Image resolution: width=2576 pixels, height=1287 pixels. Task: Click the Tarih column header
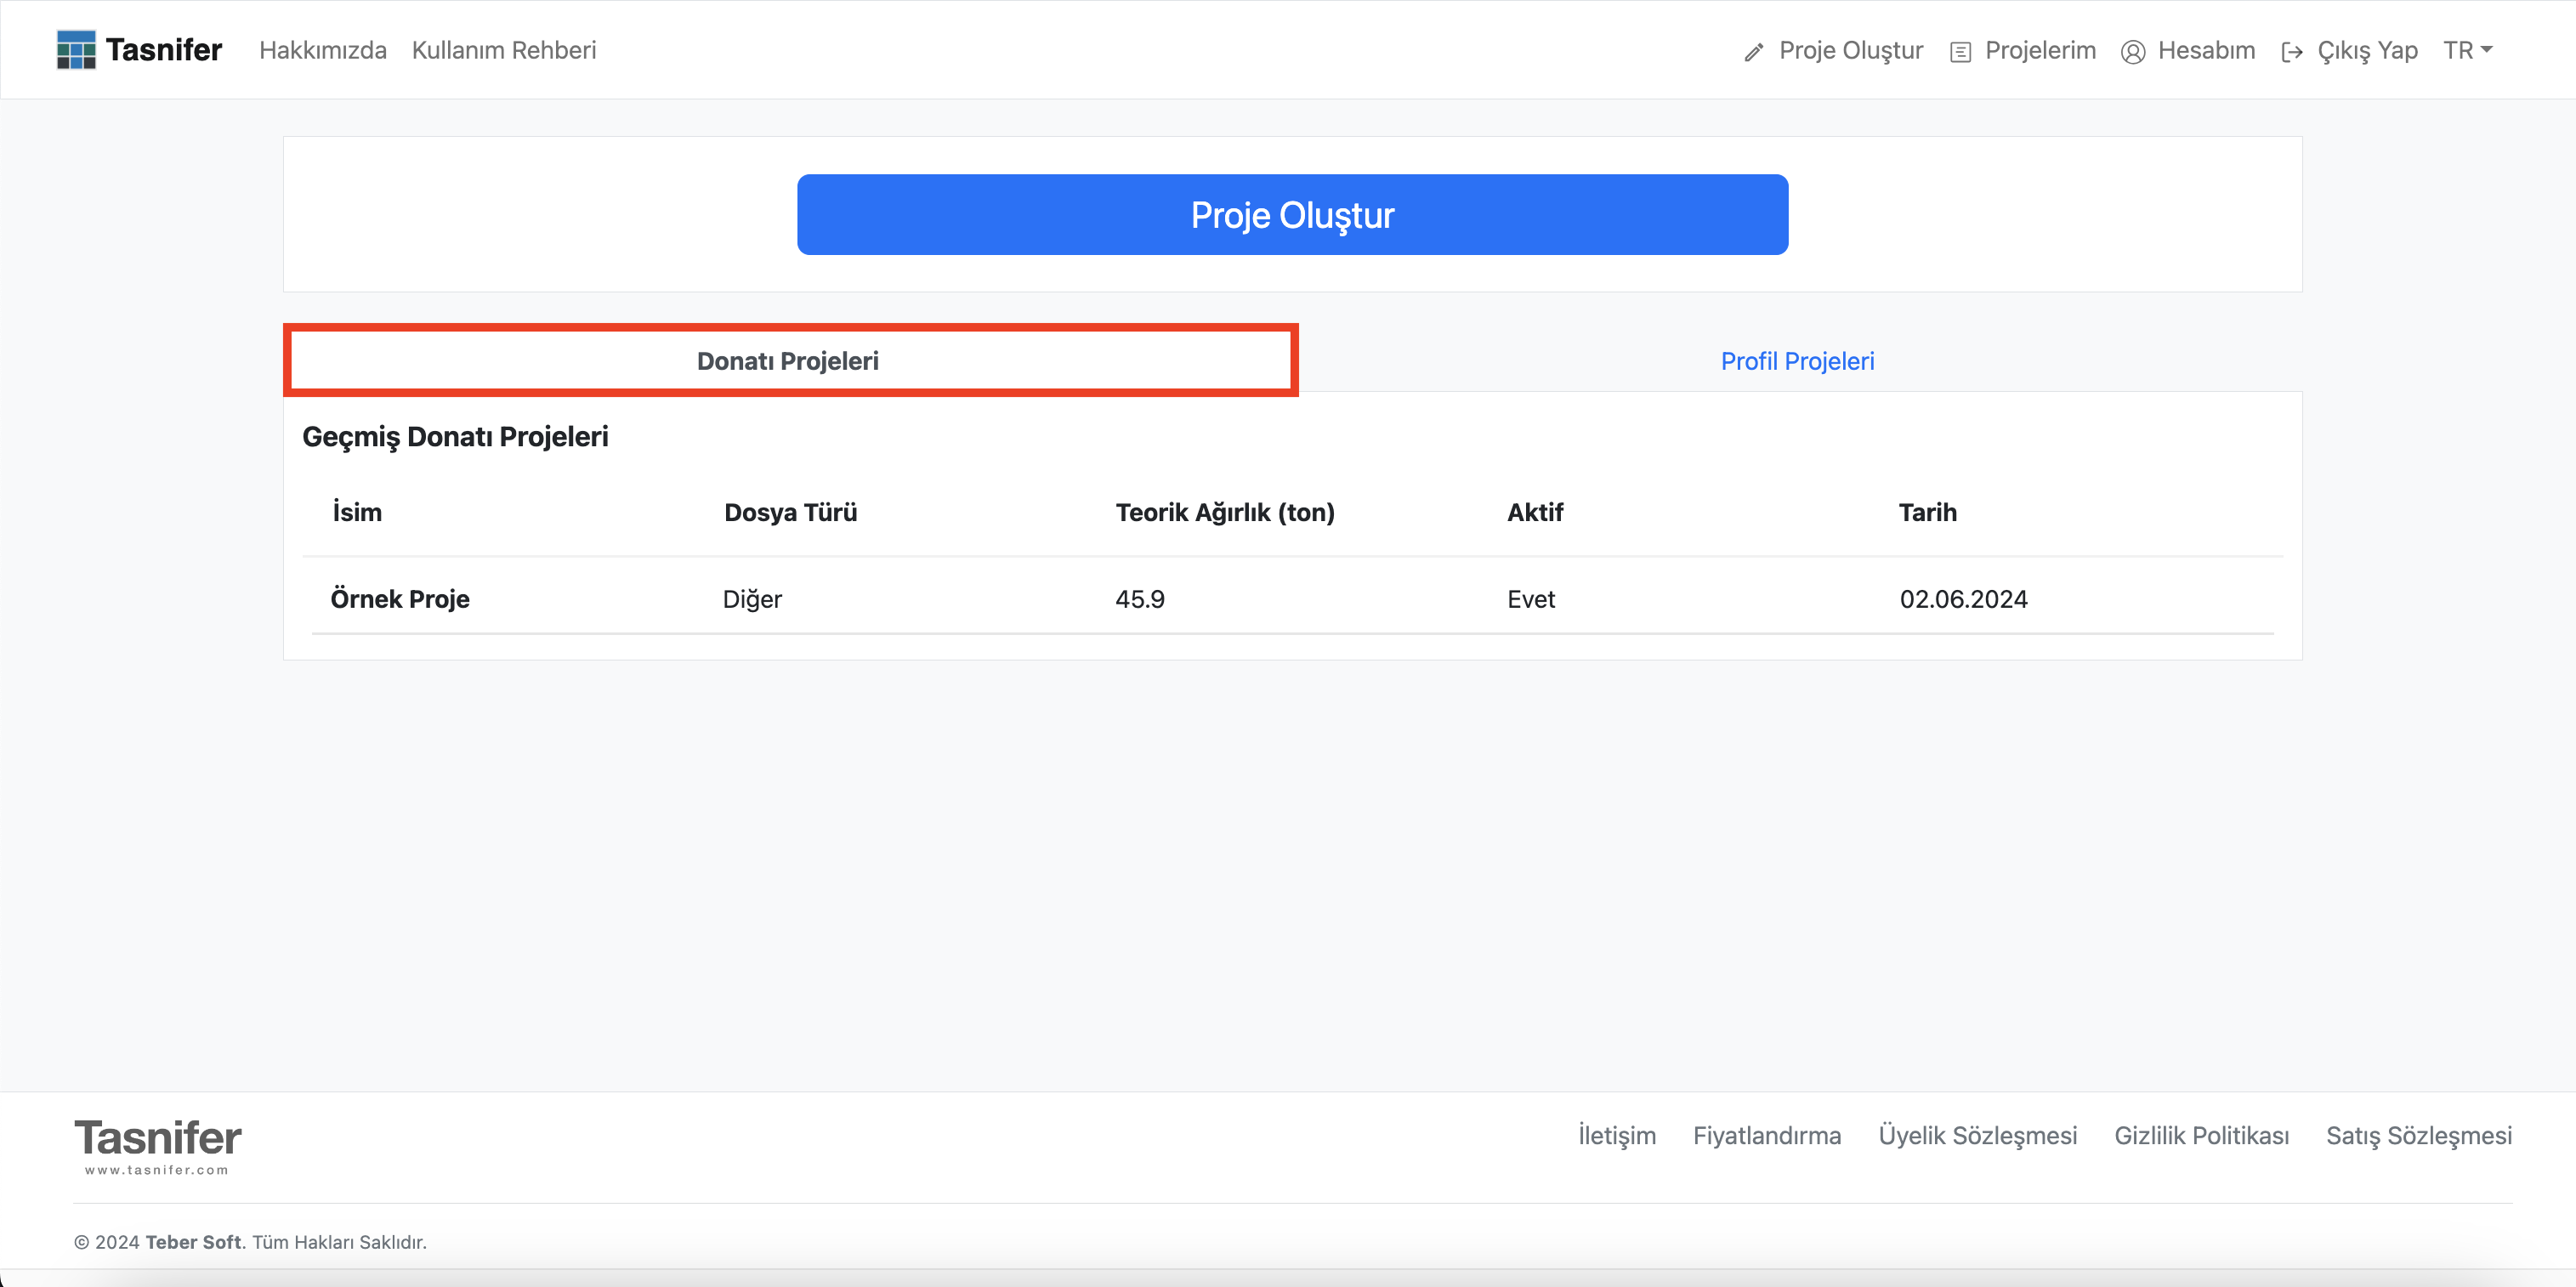coord(1927,512)
